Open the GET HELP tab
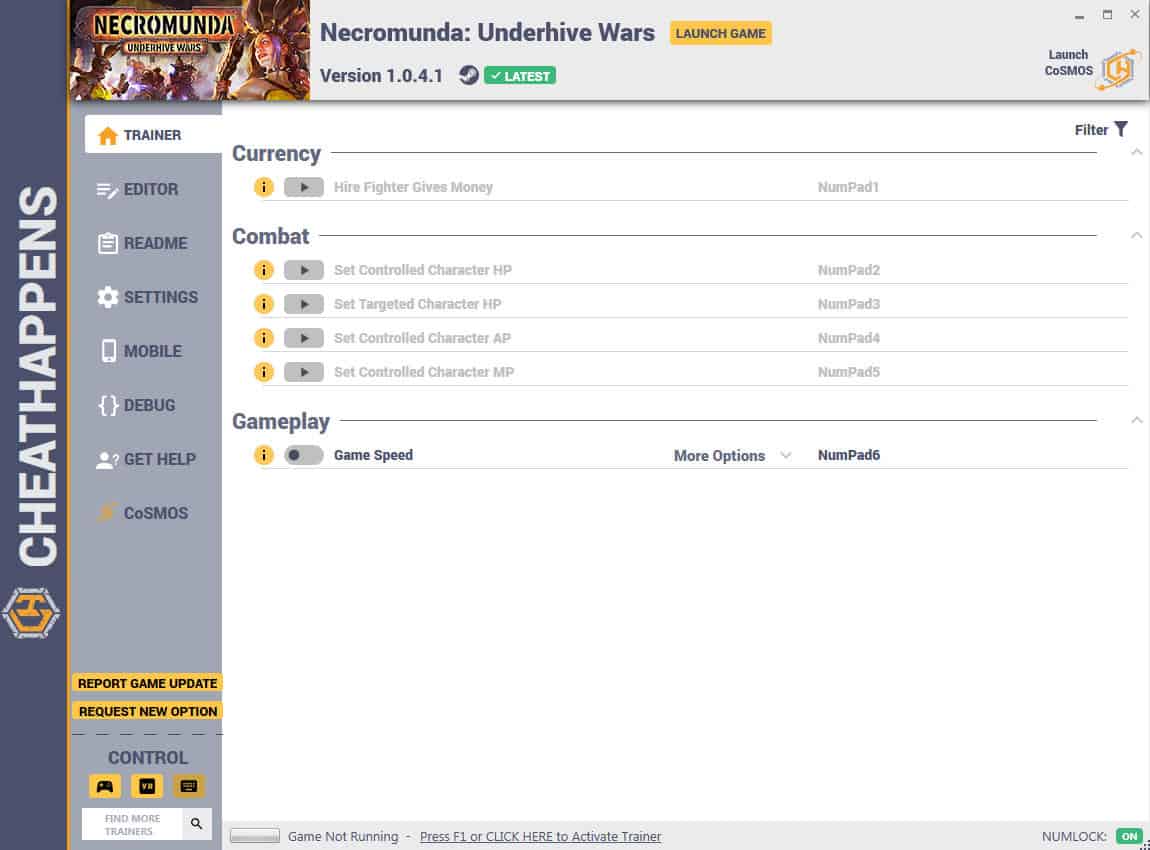This screenshot has height=850, width=1150. click(147, 459)
